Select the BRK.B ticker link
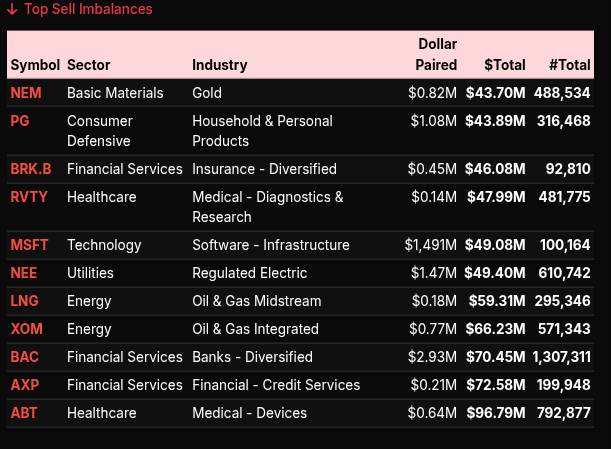 (x=30, y=169)
